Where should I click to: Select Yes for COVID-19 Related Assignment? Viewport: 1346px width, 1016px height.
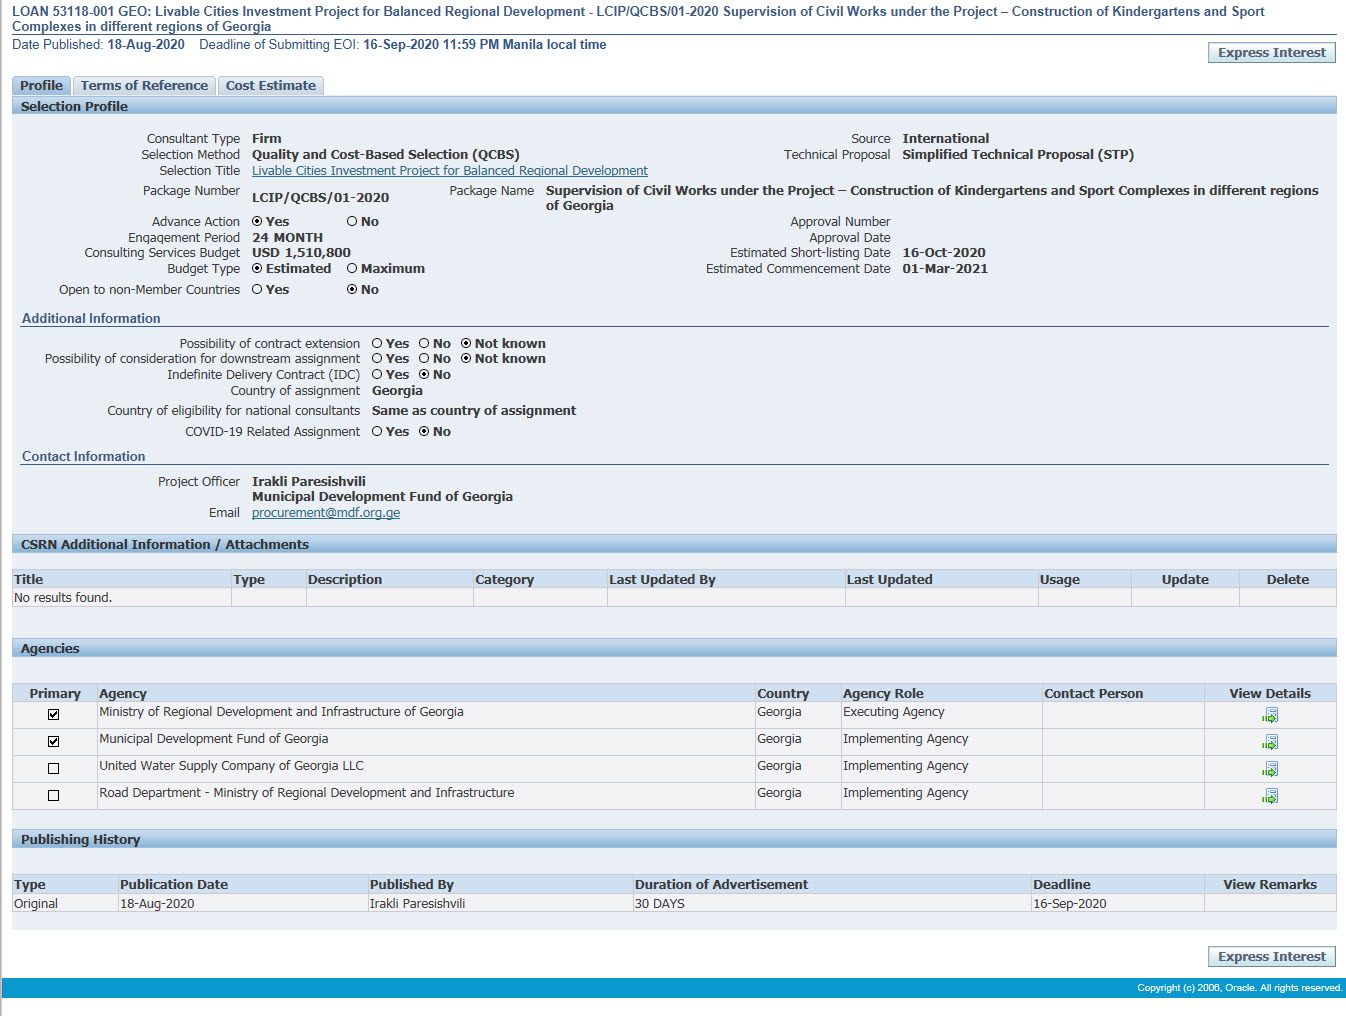click(377, 432)
